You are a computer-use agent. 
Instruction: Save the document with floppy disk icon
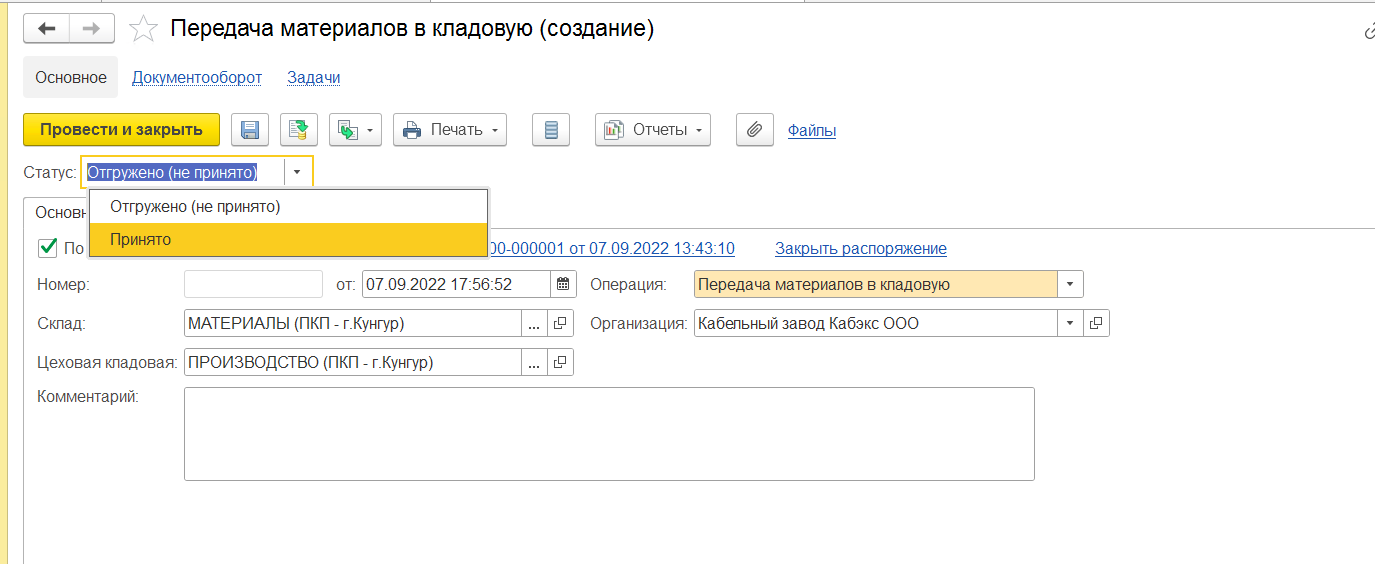click(250, 130)
